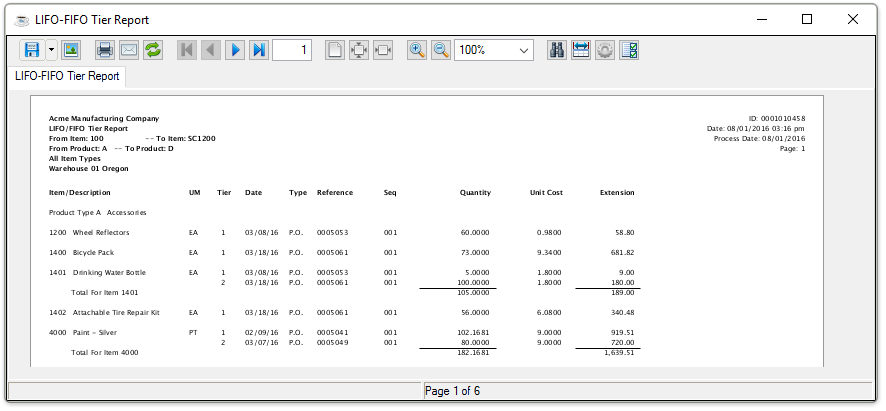Click date 02/09/16 in Paint row

pos(262,332)
